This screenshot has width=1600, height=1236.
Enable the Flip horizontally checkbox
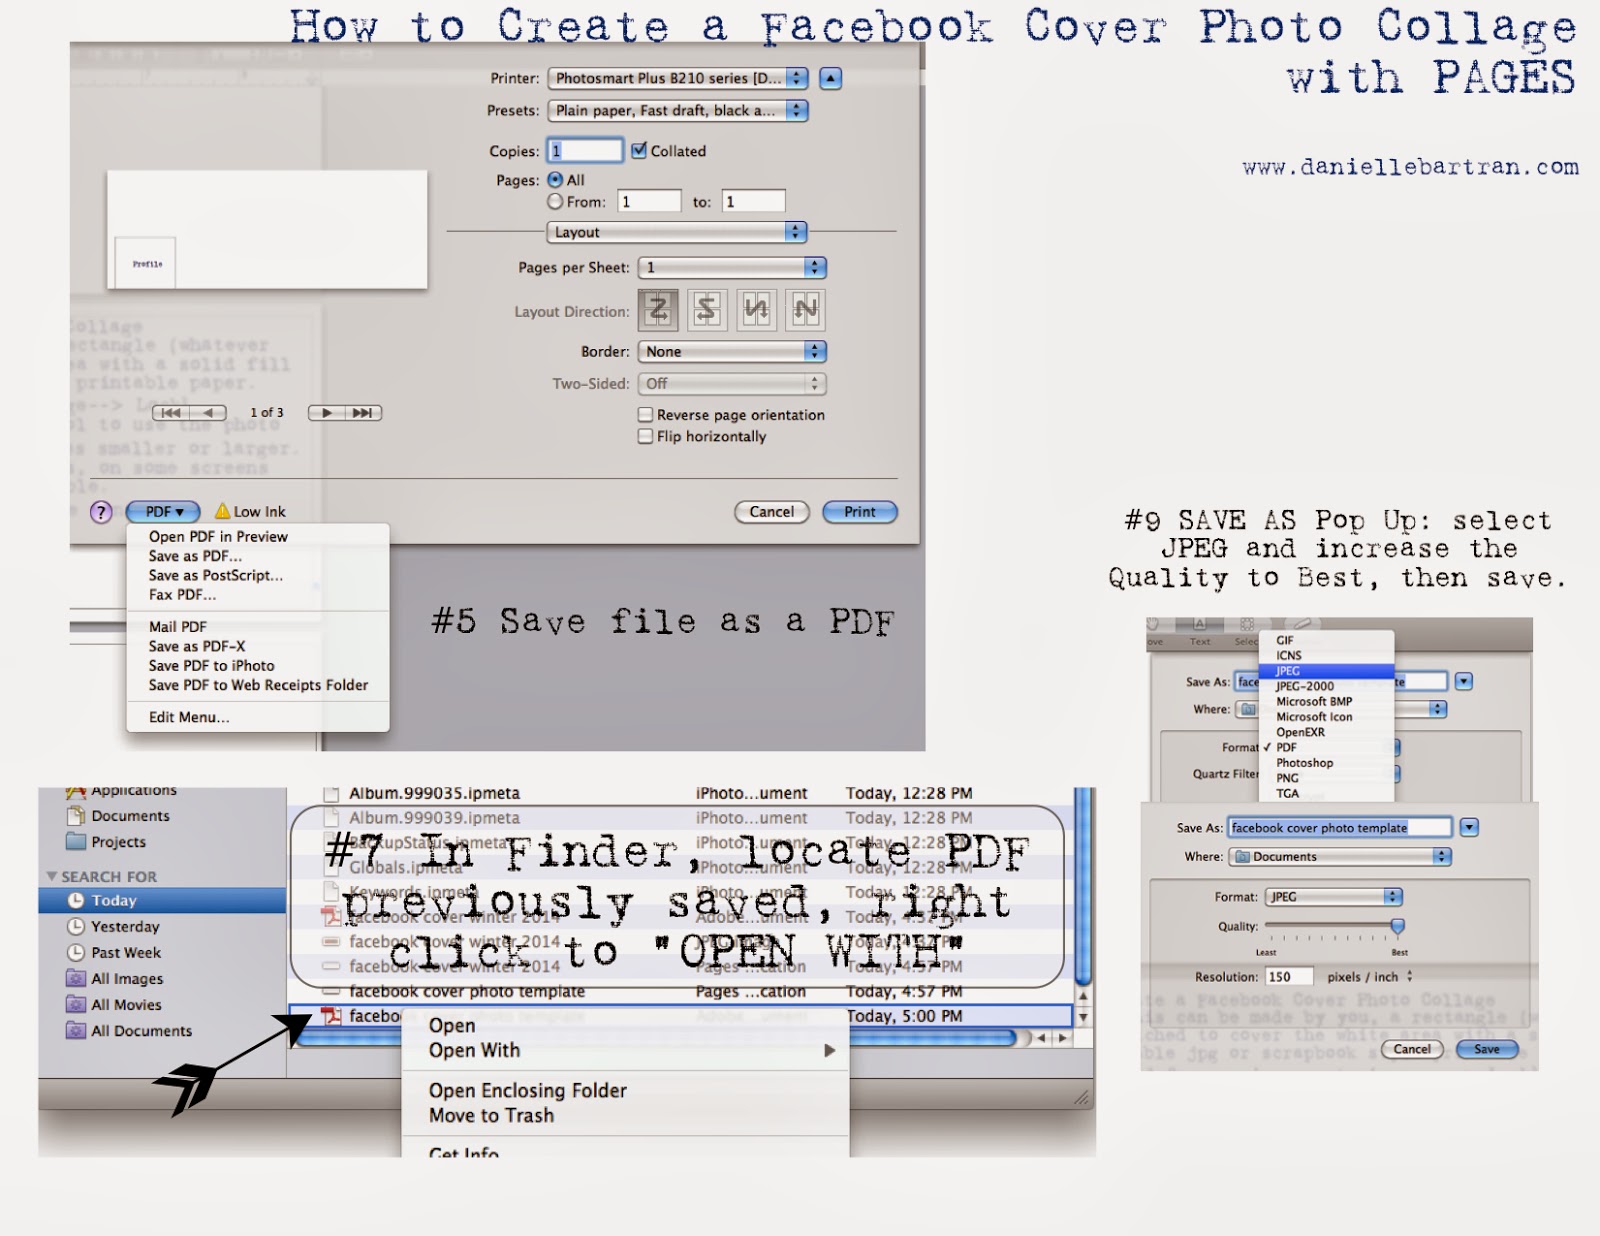(x=645, y=436)
